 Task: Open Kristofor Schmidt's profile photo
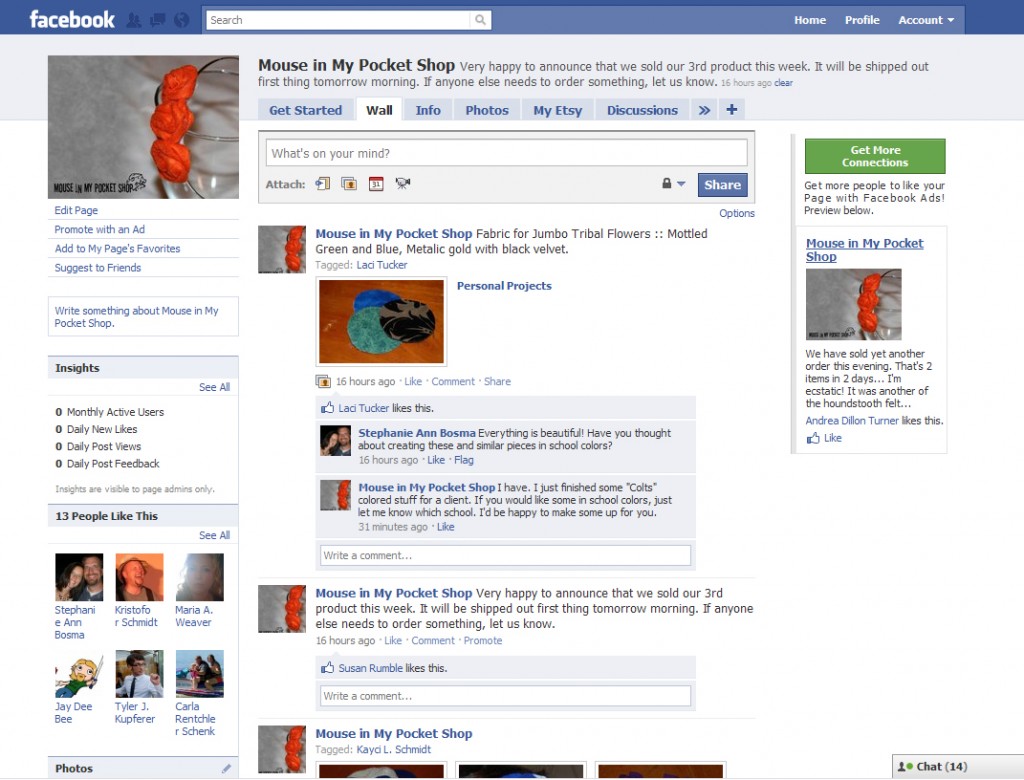[x=139, y=577]
